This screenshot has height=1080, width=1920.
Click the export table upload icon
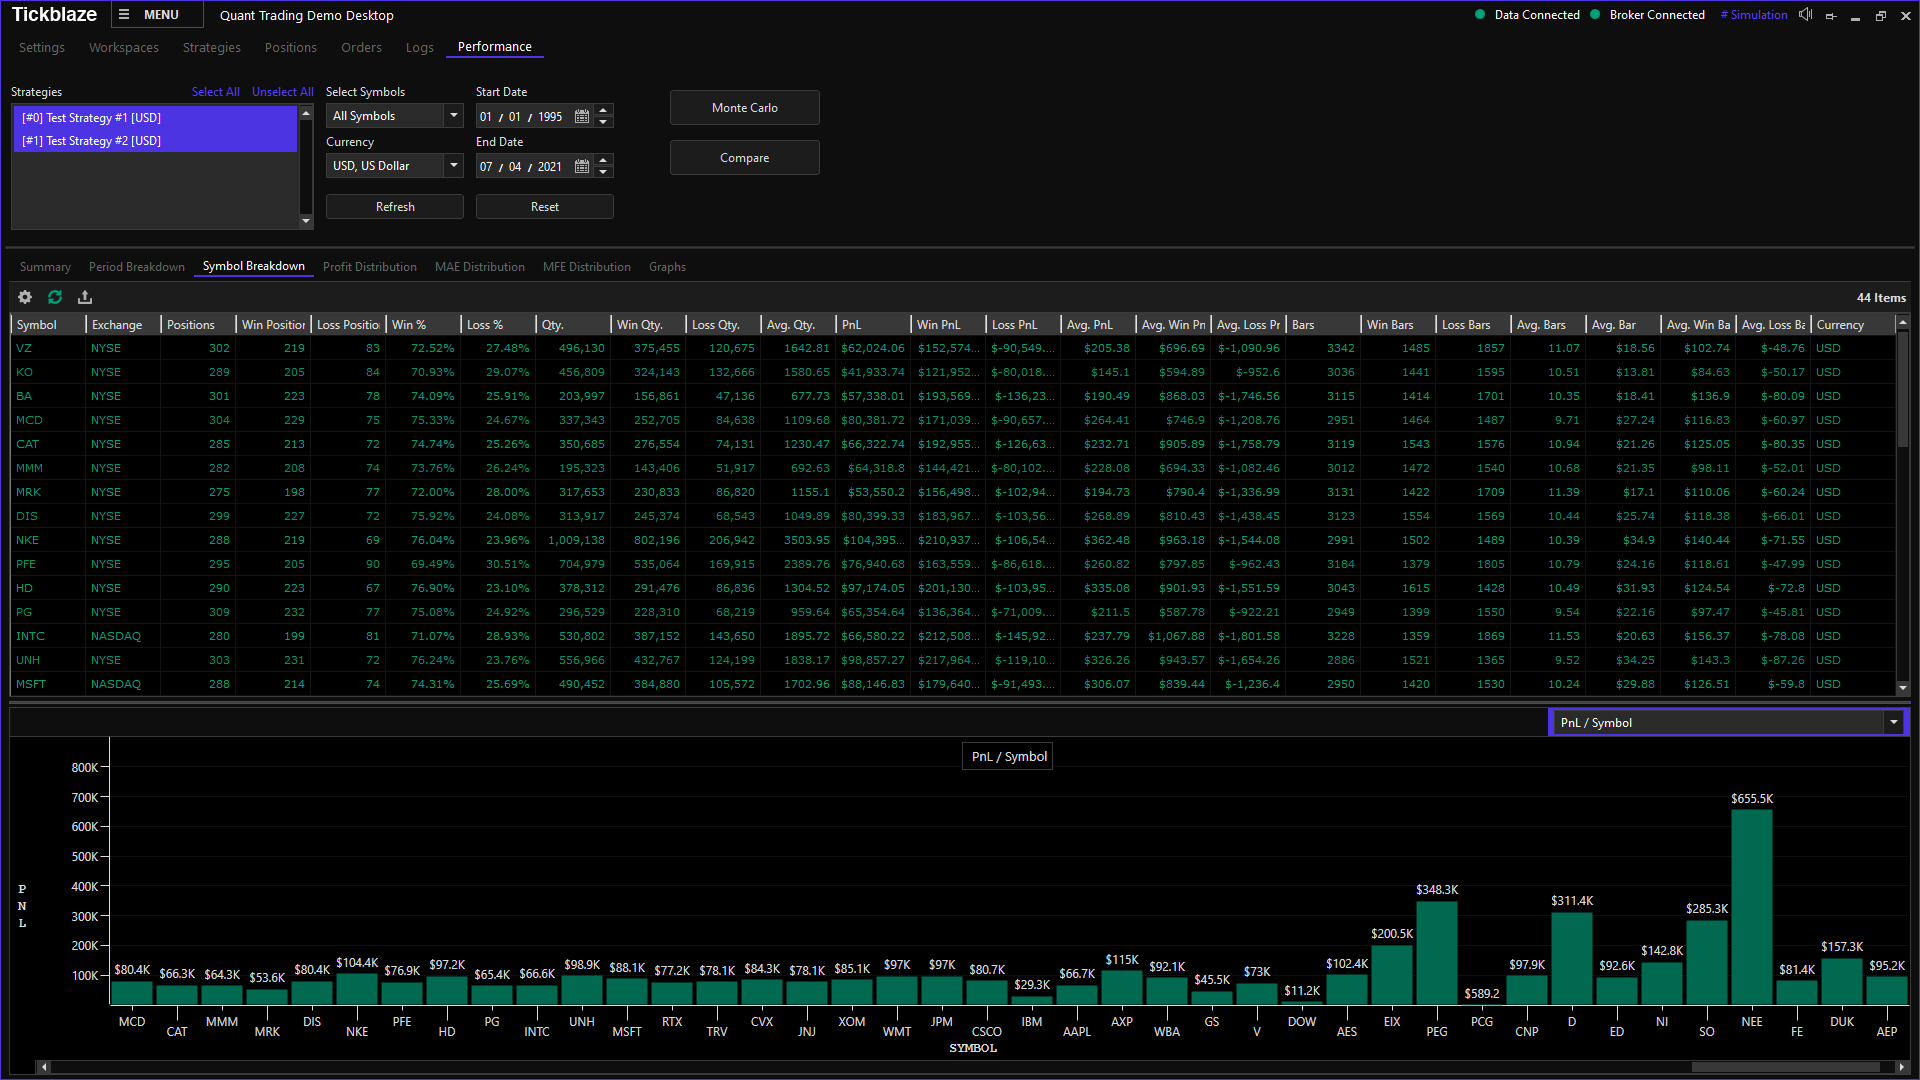pos(85,297)
